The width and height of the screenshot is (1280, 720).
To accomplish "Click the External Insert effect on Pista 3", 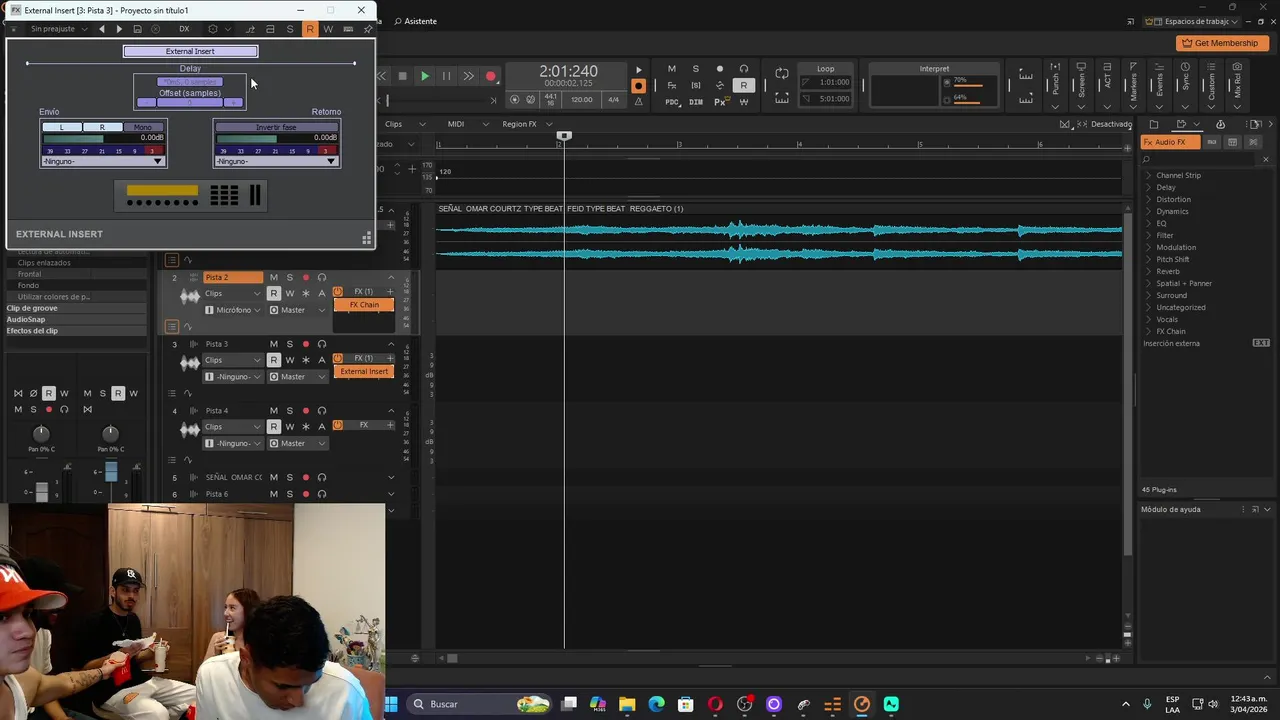I will pyautogui.click(x=364, y=371).
